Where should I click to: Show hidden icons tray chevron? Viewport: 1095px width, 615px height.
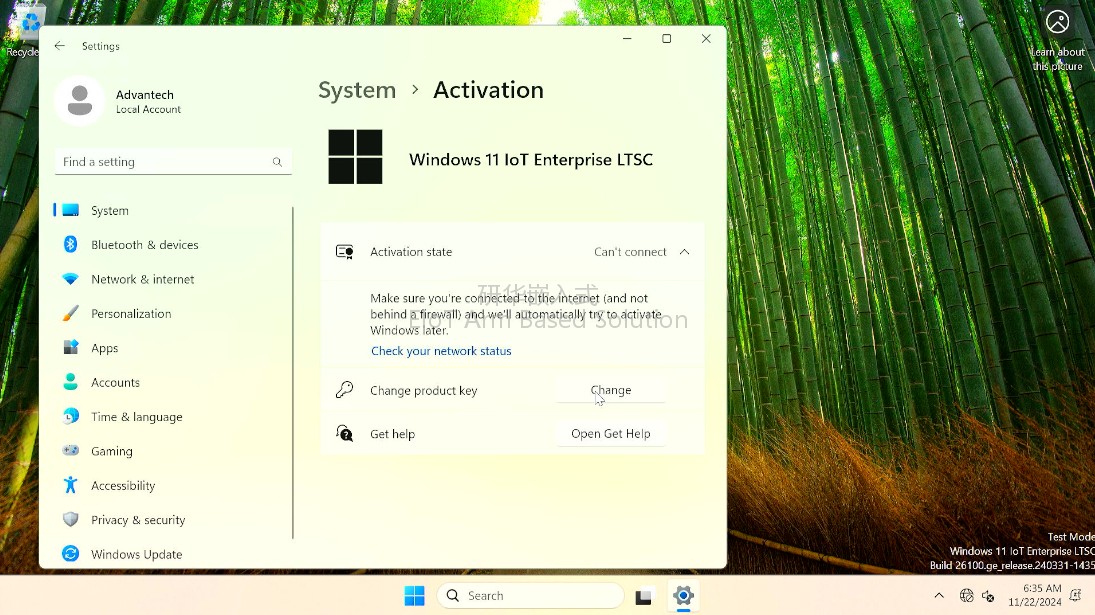pos(939,595)
